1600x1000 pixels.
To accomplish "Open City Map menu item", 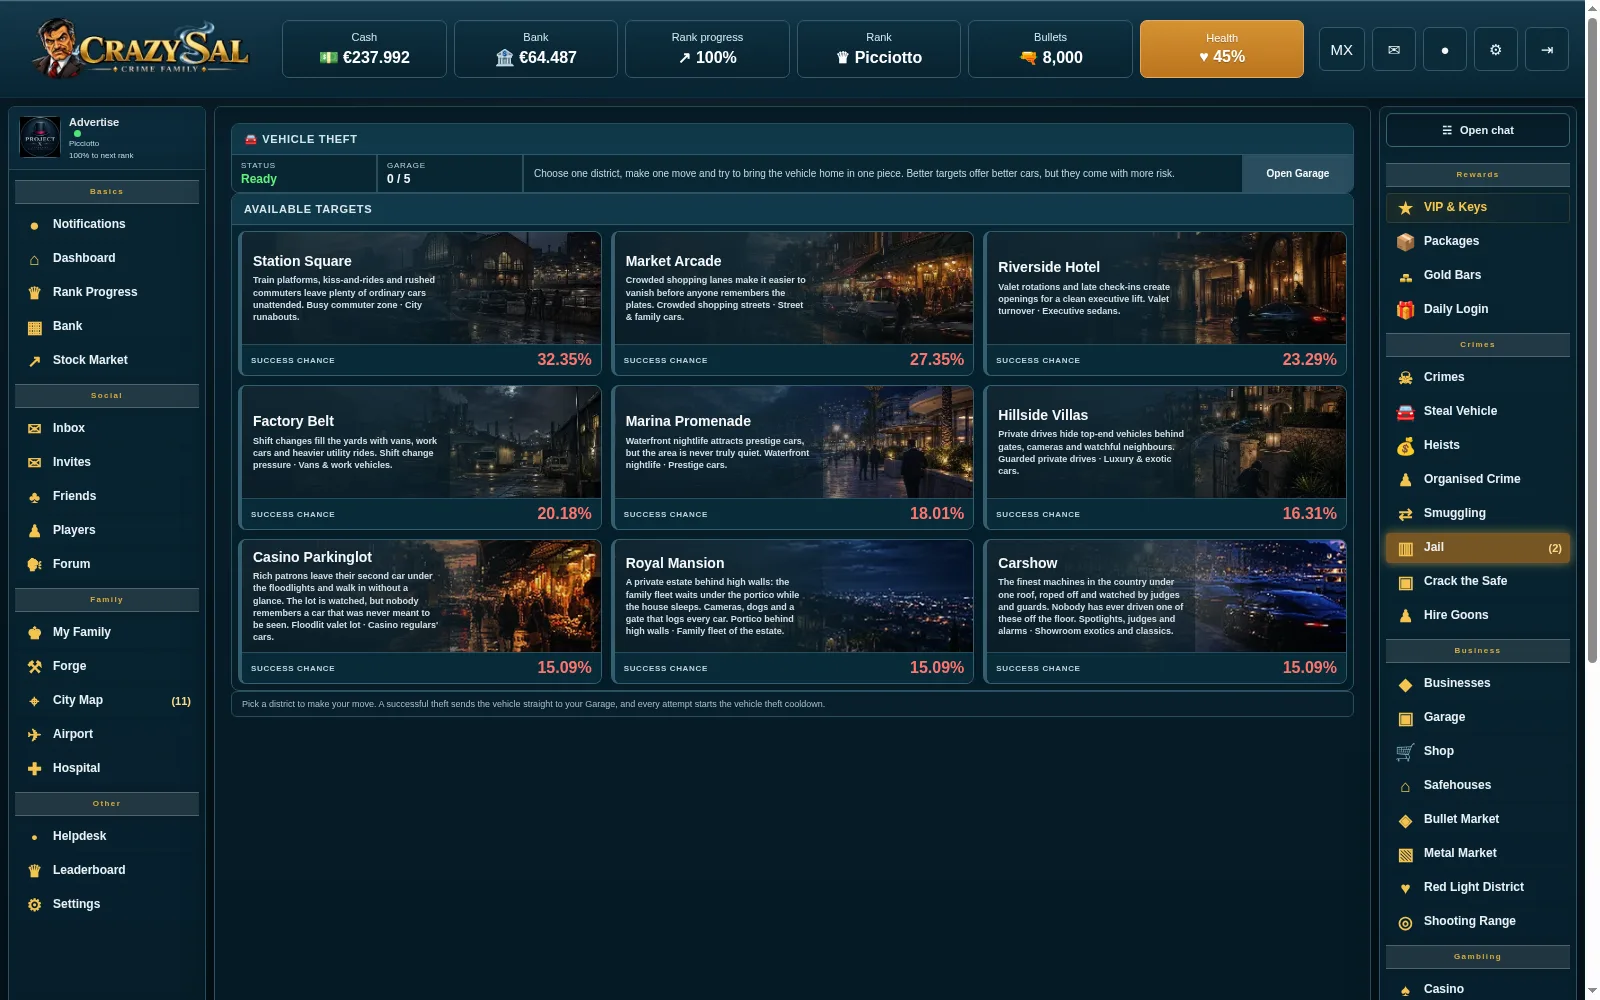I will point(107,701).
